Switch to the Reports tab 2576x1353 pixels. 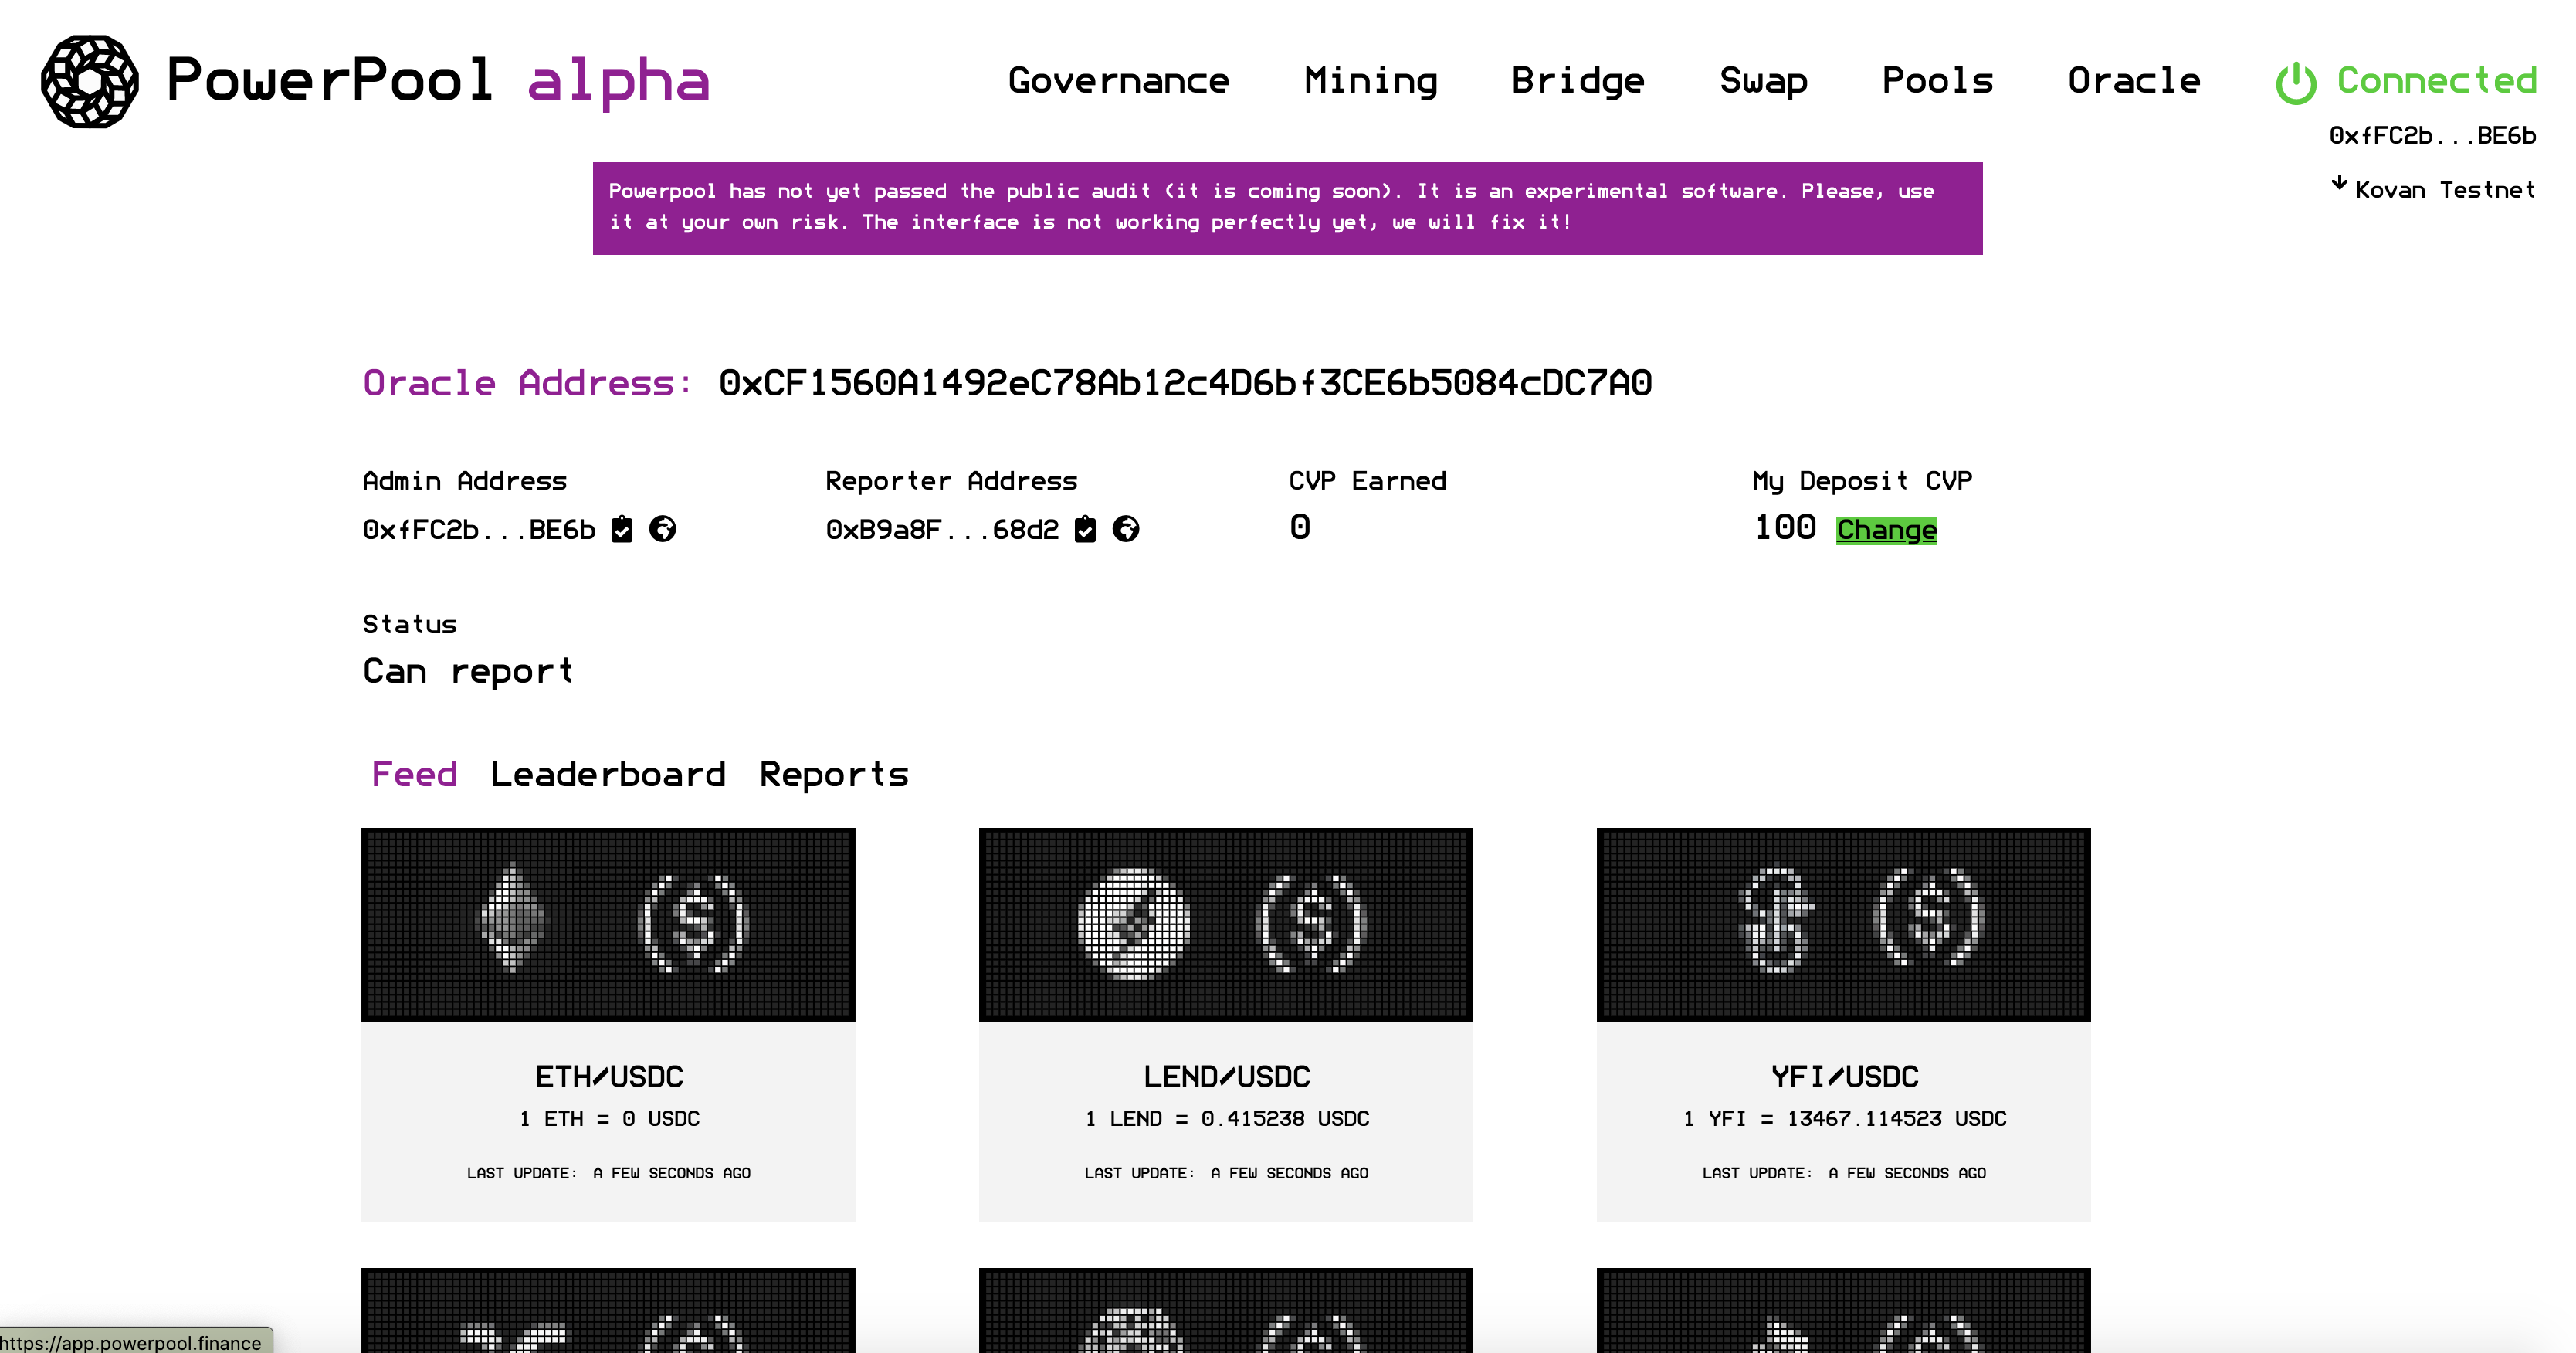click(x=834, y=775)
